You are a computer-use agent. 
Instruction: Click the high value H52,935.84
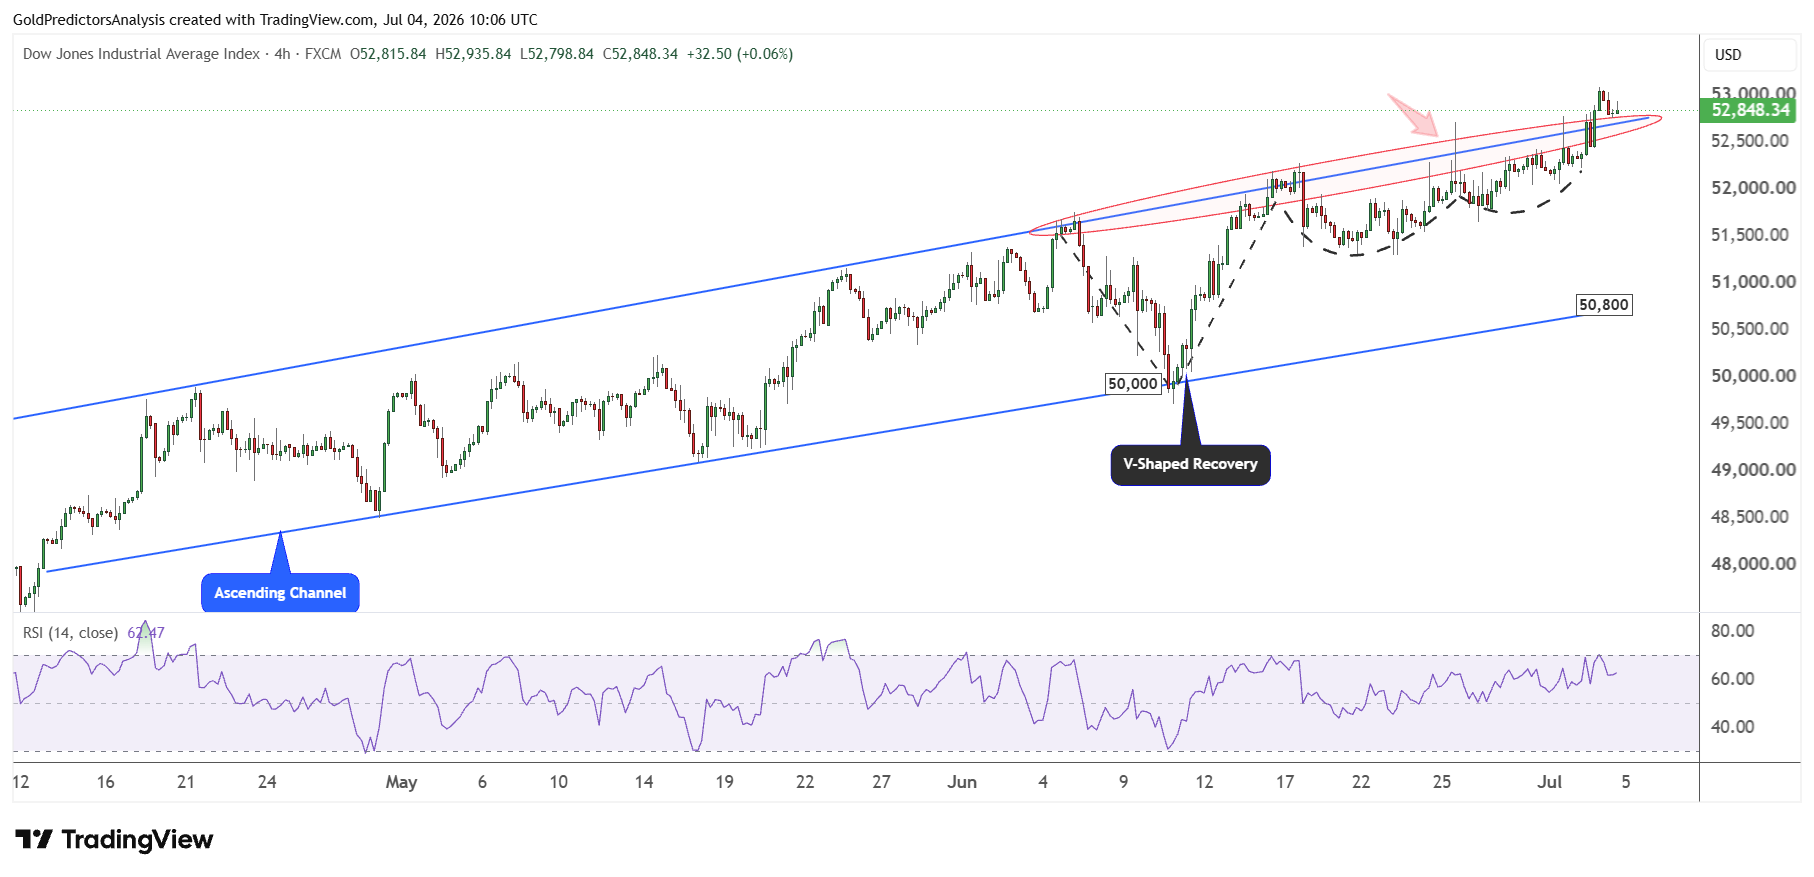[x=473, y=54]
